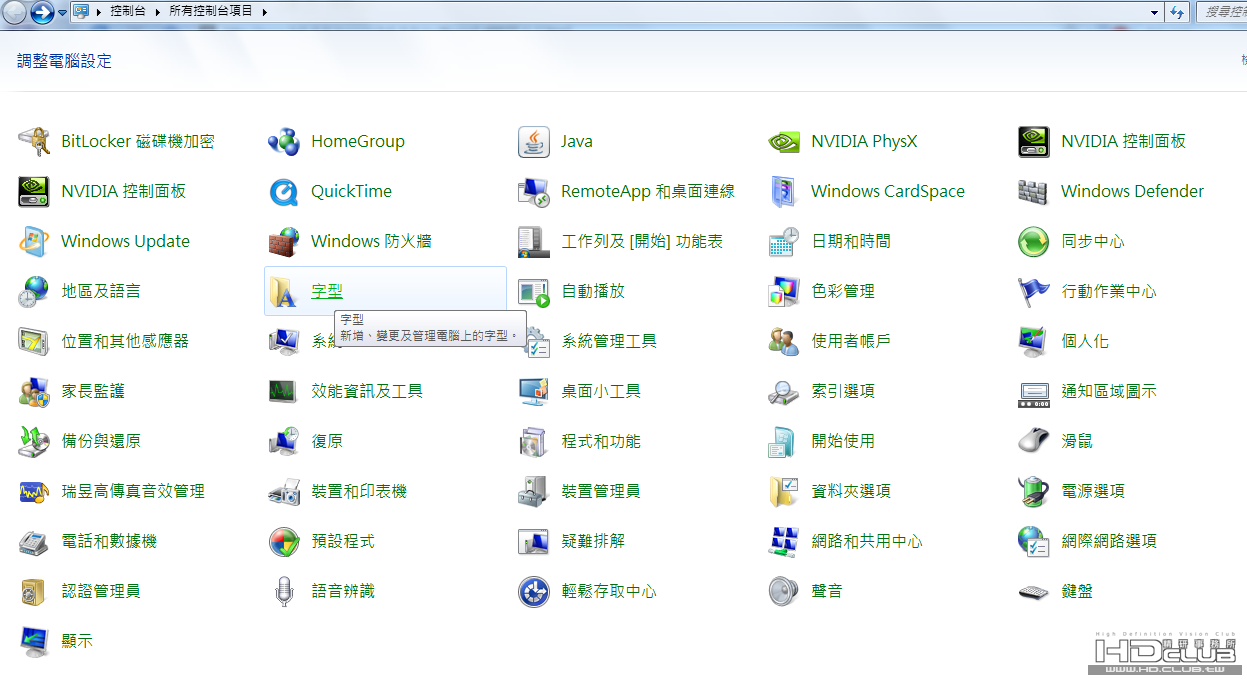Image resolution: width=1247 pixels, height=680 pixels.
Task: Open the recent pages dropdown arrow
Action: tap(62, 13)
